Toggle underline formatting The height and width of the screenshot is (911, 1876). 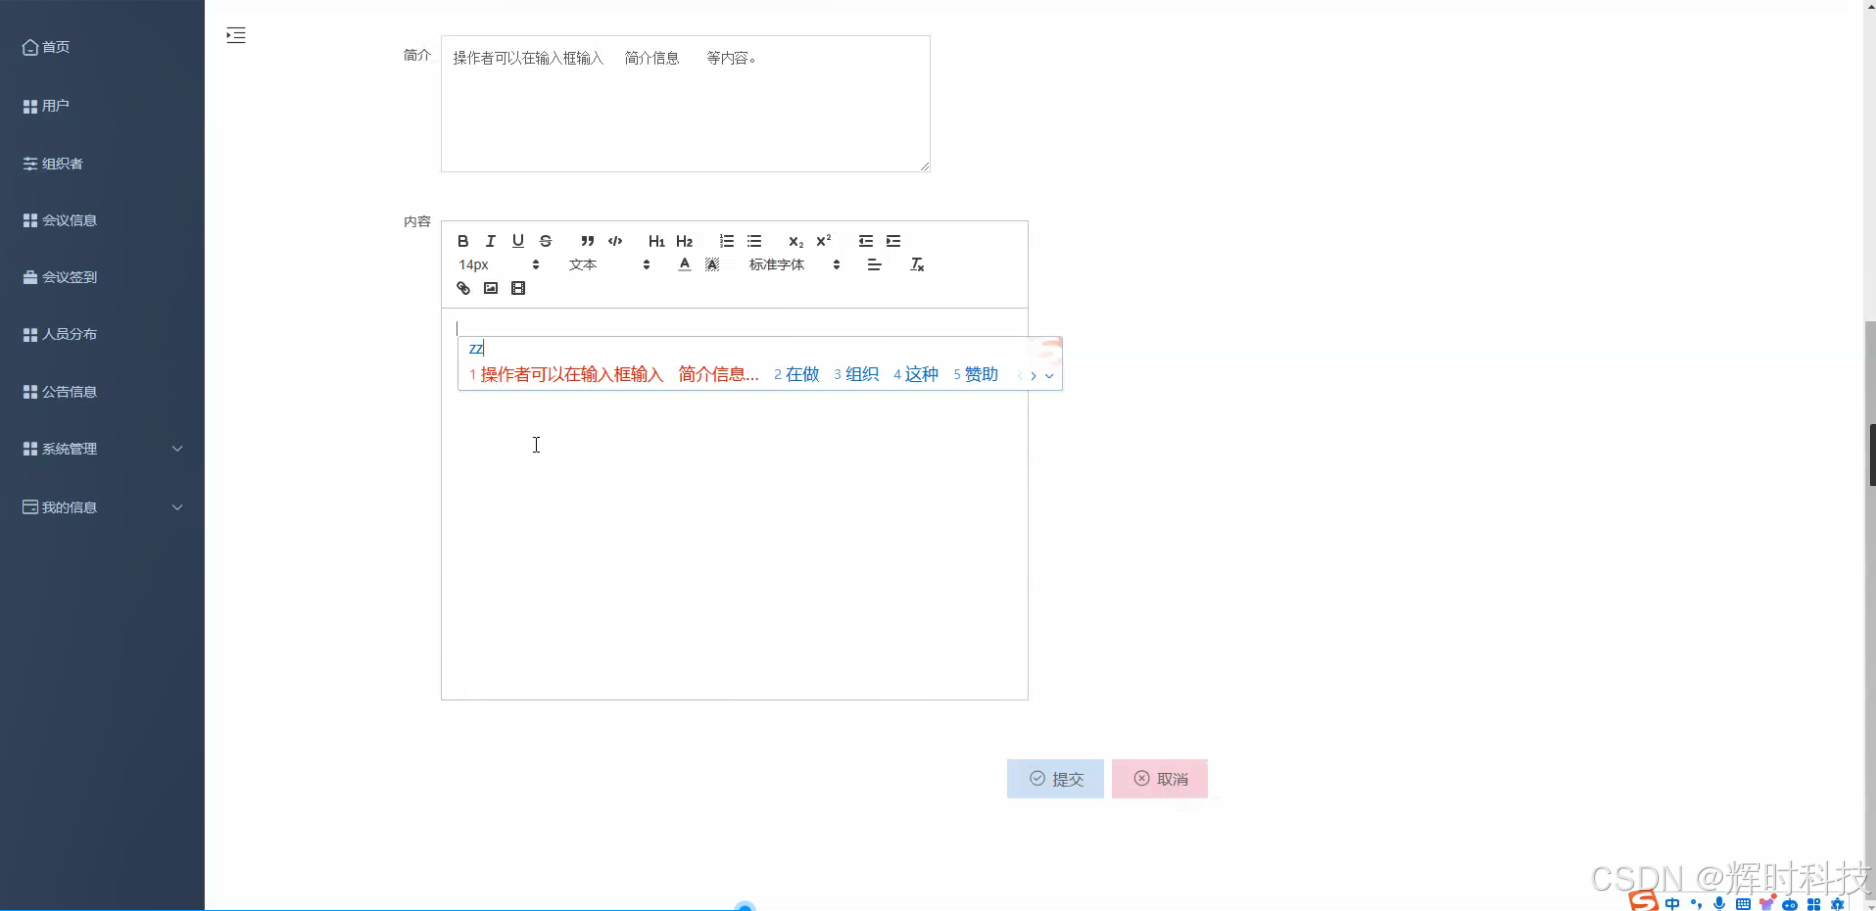pyautogui.click(x=518, y=241)
